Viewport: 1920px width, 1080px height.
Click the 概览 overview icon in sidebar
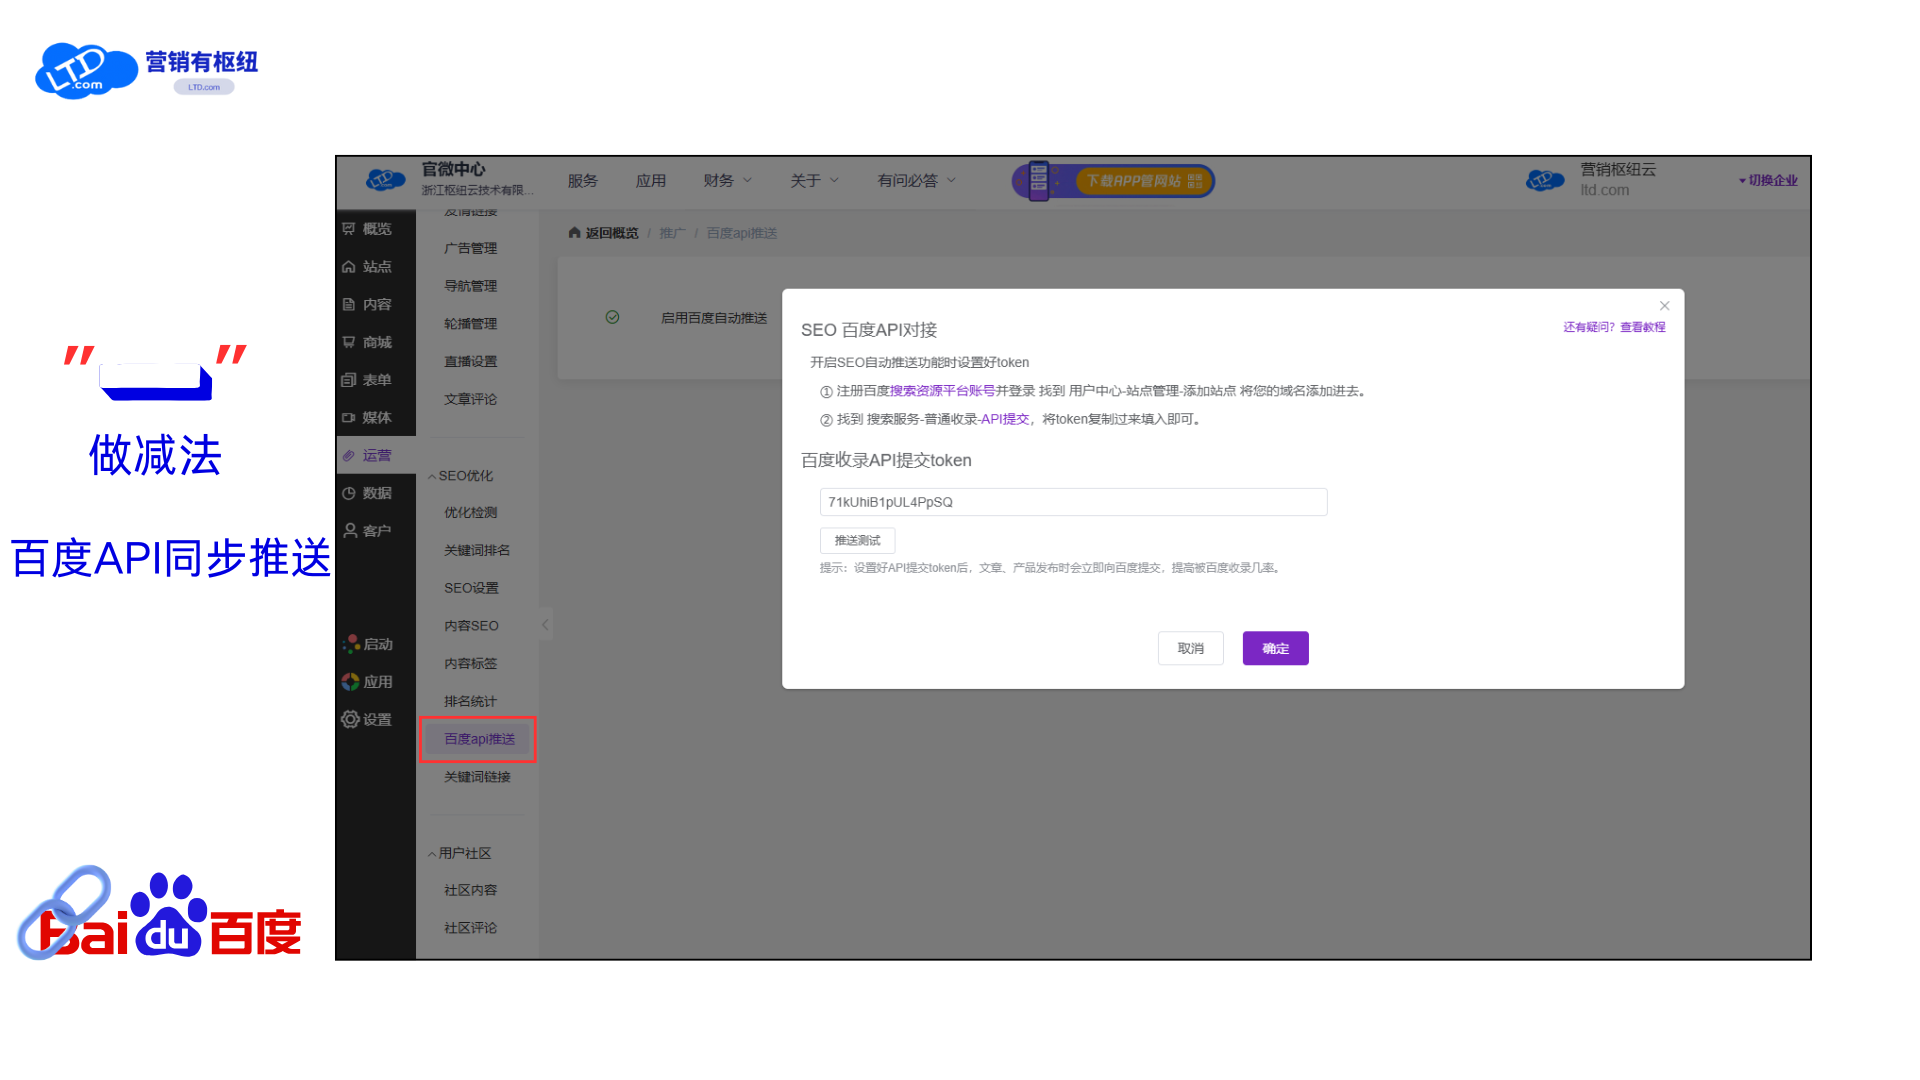(x=349, y=229)
